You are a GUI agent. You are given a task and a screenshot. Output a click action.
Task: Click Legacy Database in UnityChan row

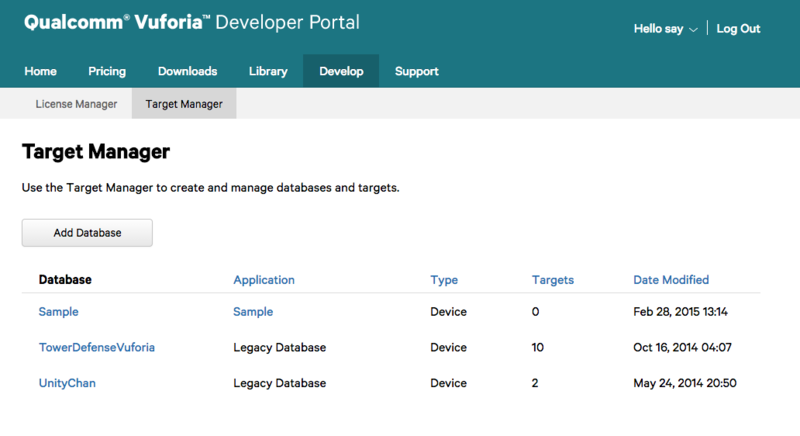tap(280, 383)
